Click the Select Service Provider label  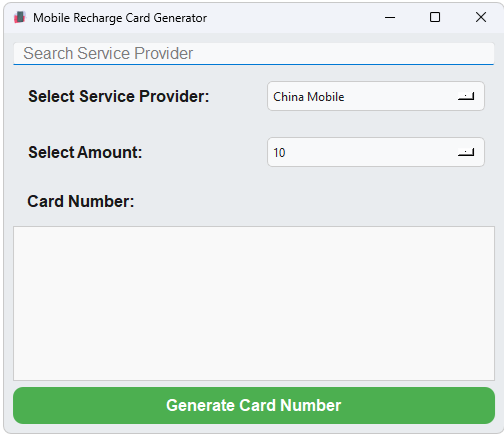(x=119, y=96)
